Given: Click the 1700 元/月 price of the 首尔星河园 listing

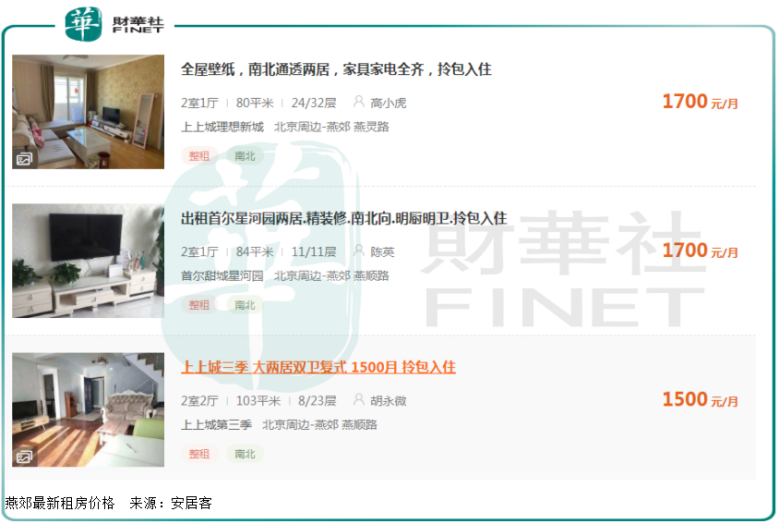Looking at the screenshot, I should click(x=700, y=251).
